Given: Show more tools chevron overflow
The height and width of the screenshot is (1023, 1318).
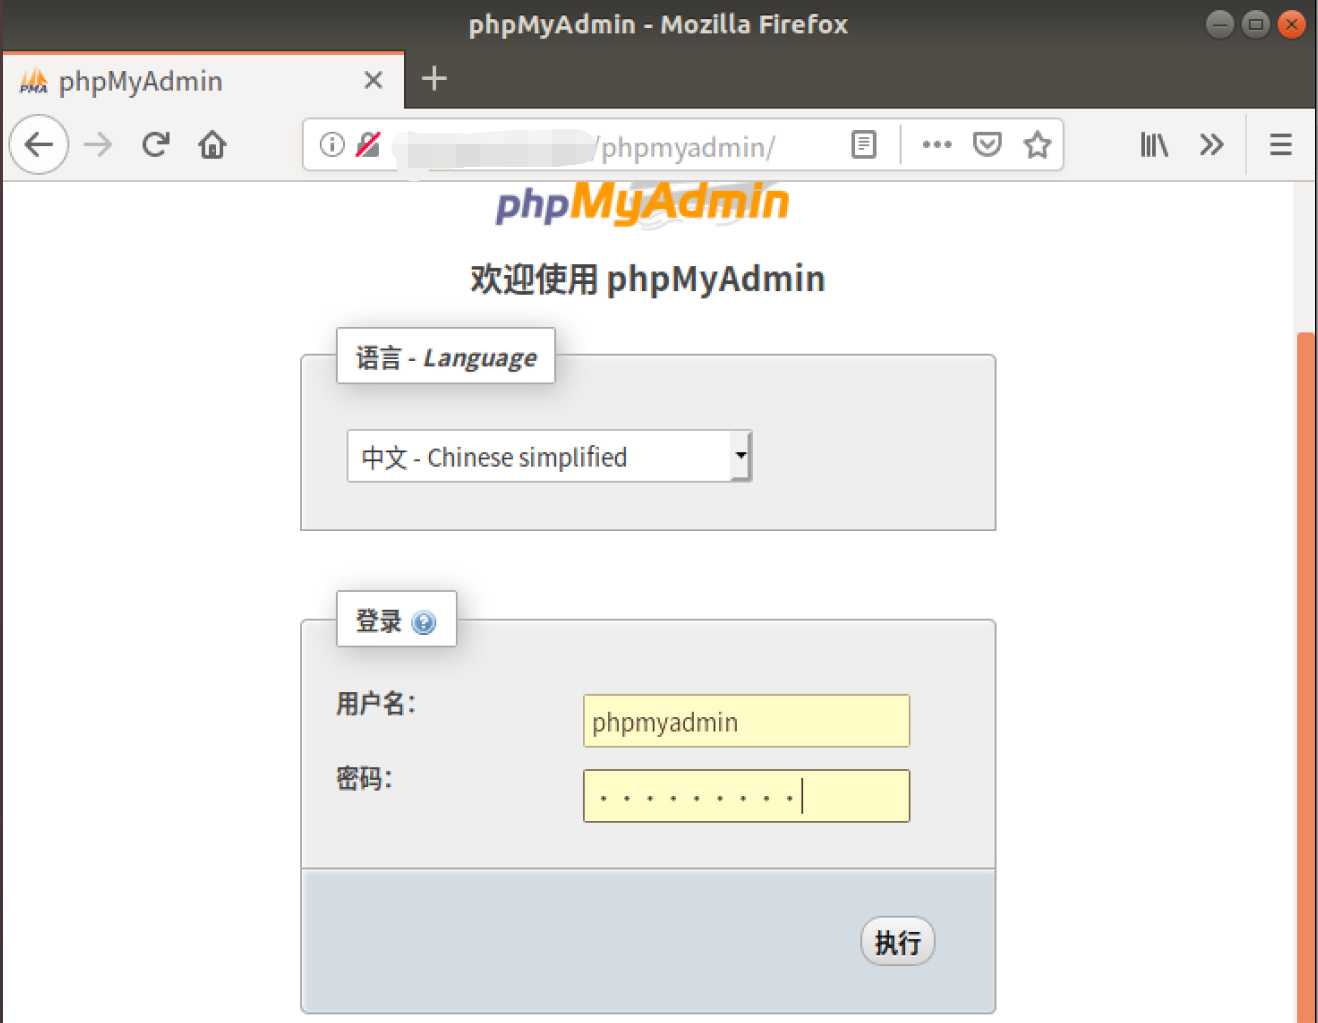Looking at the screenshot, I should coord(1211,145).
